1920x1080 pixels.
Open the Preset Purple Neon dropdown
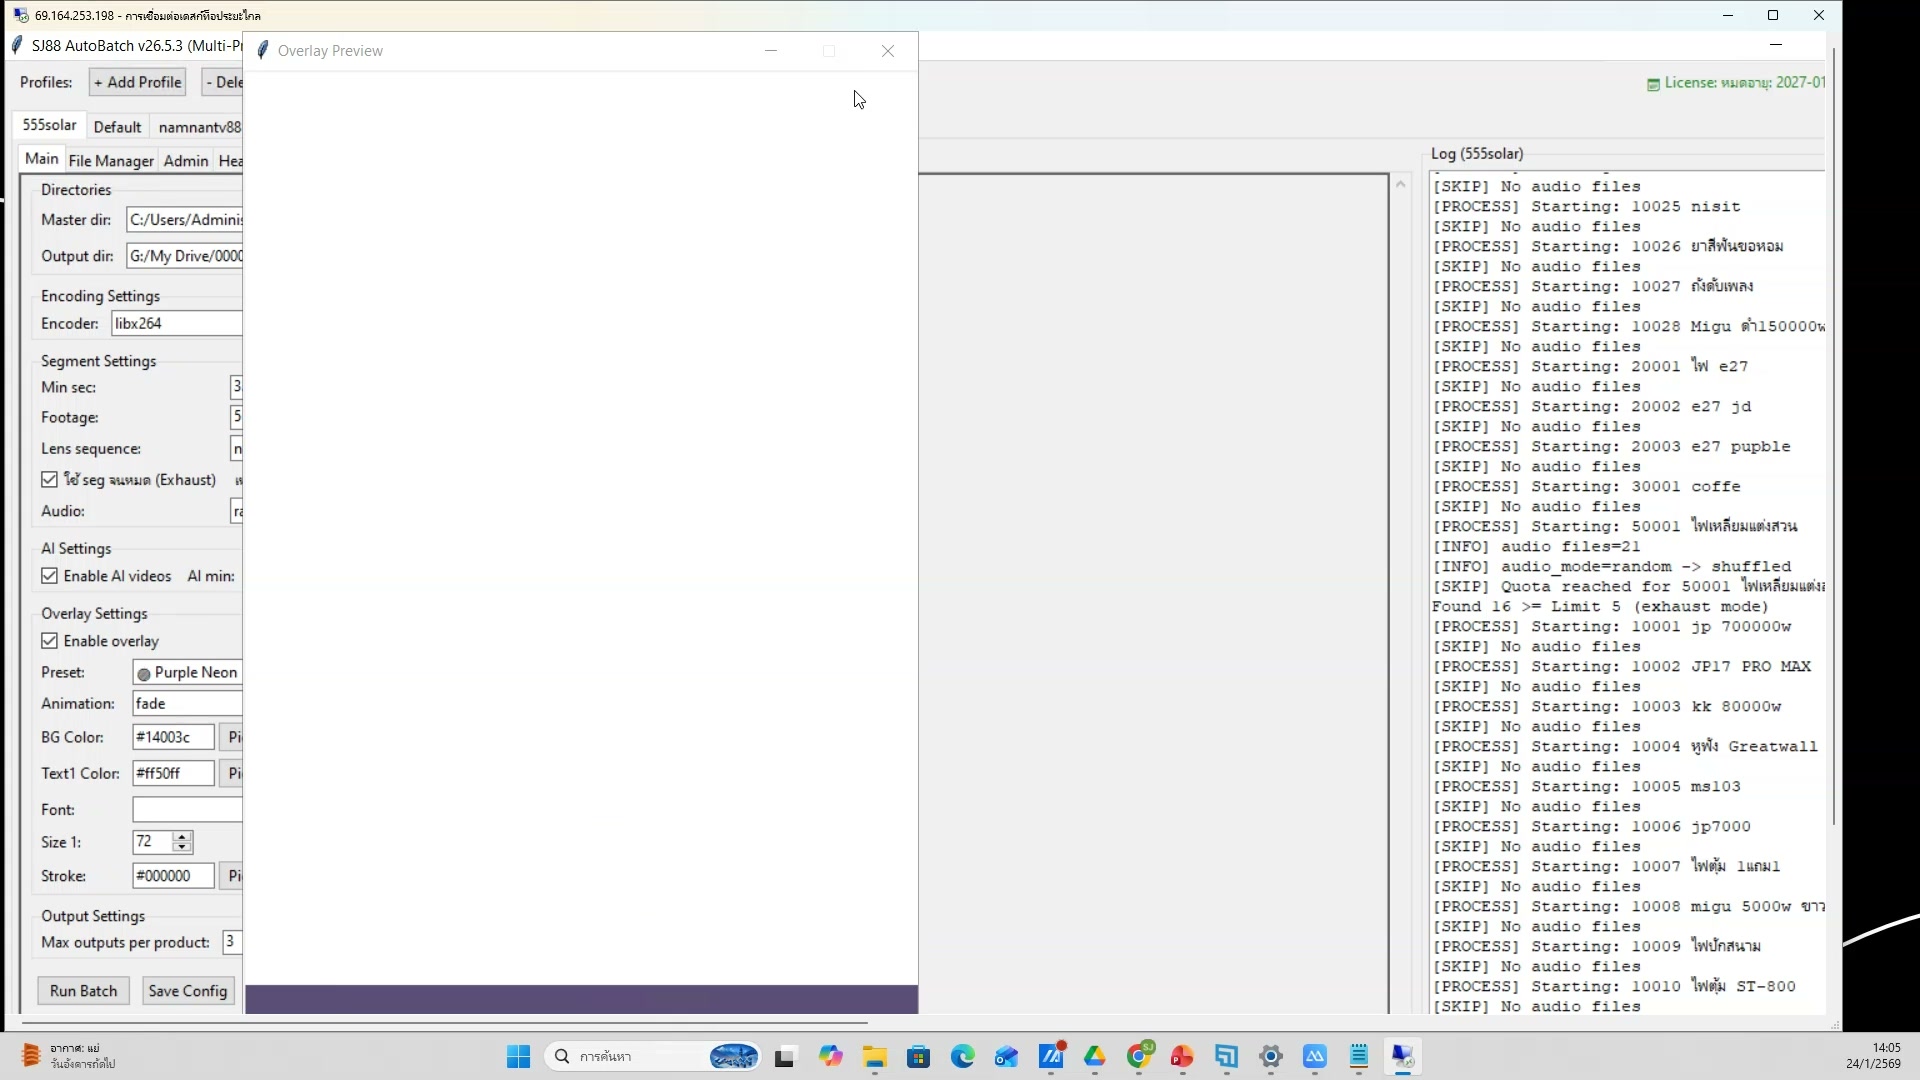[x=186, y=672]
